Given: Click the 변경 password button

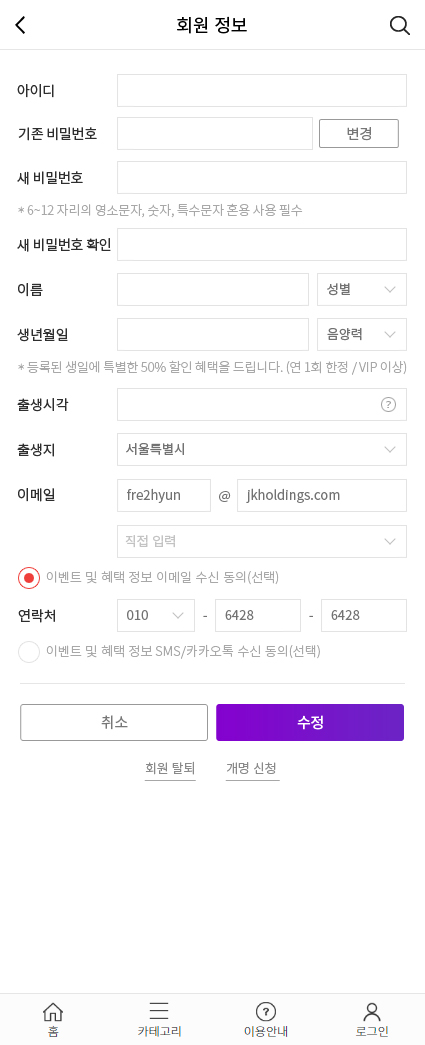Looking at the screenshot, I should coord(359,133).
